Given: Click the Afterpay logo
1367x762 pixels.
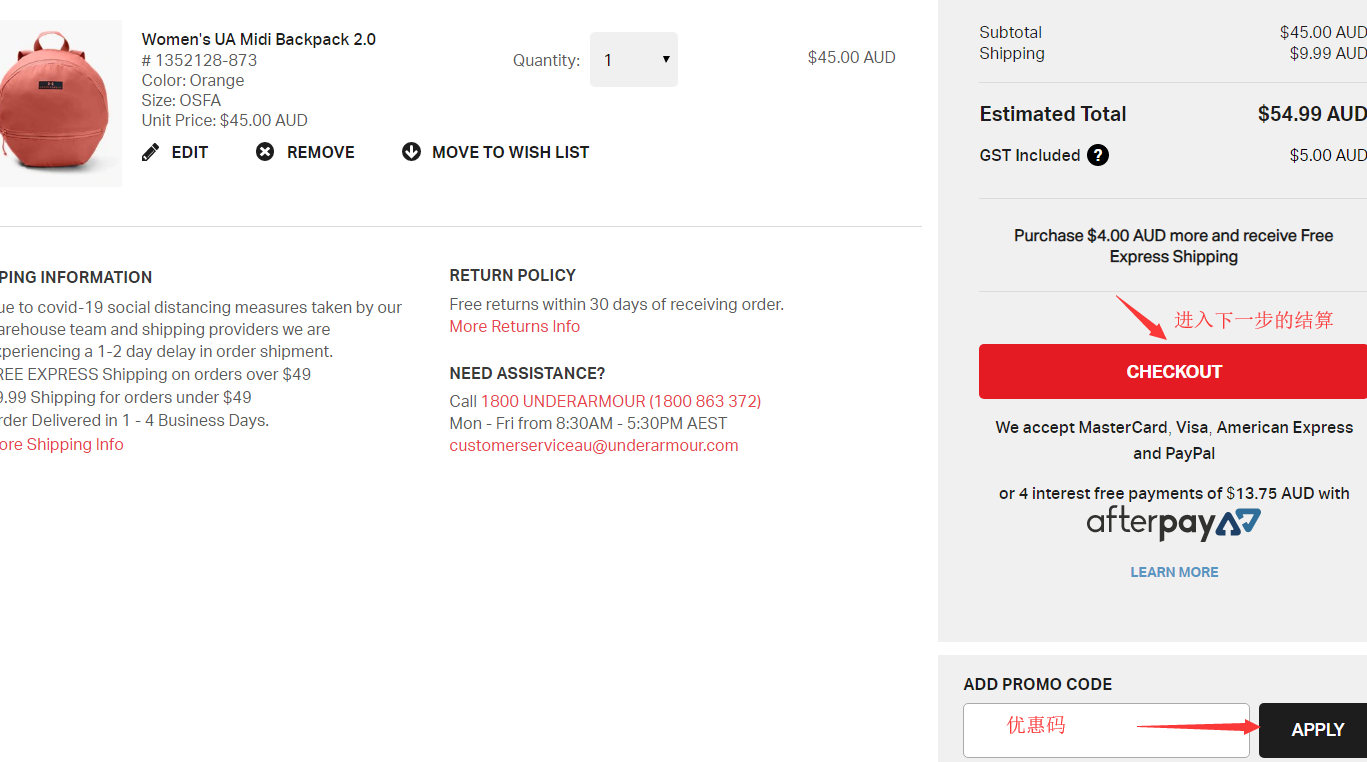Looking at the screenshot, I should pos(1174,523).
